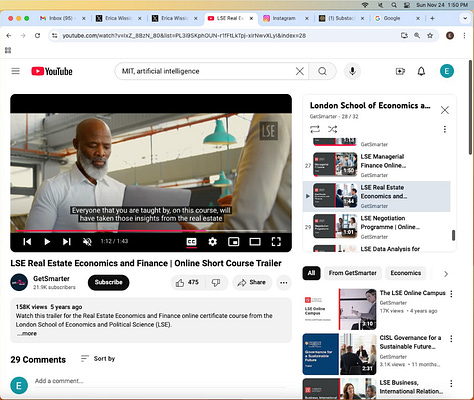Viewport: 474px width, 400px height.
Task: Run search with the magnifier button
Action: click(x=322, y=71)
